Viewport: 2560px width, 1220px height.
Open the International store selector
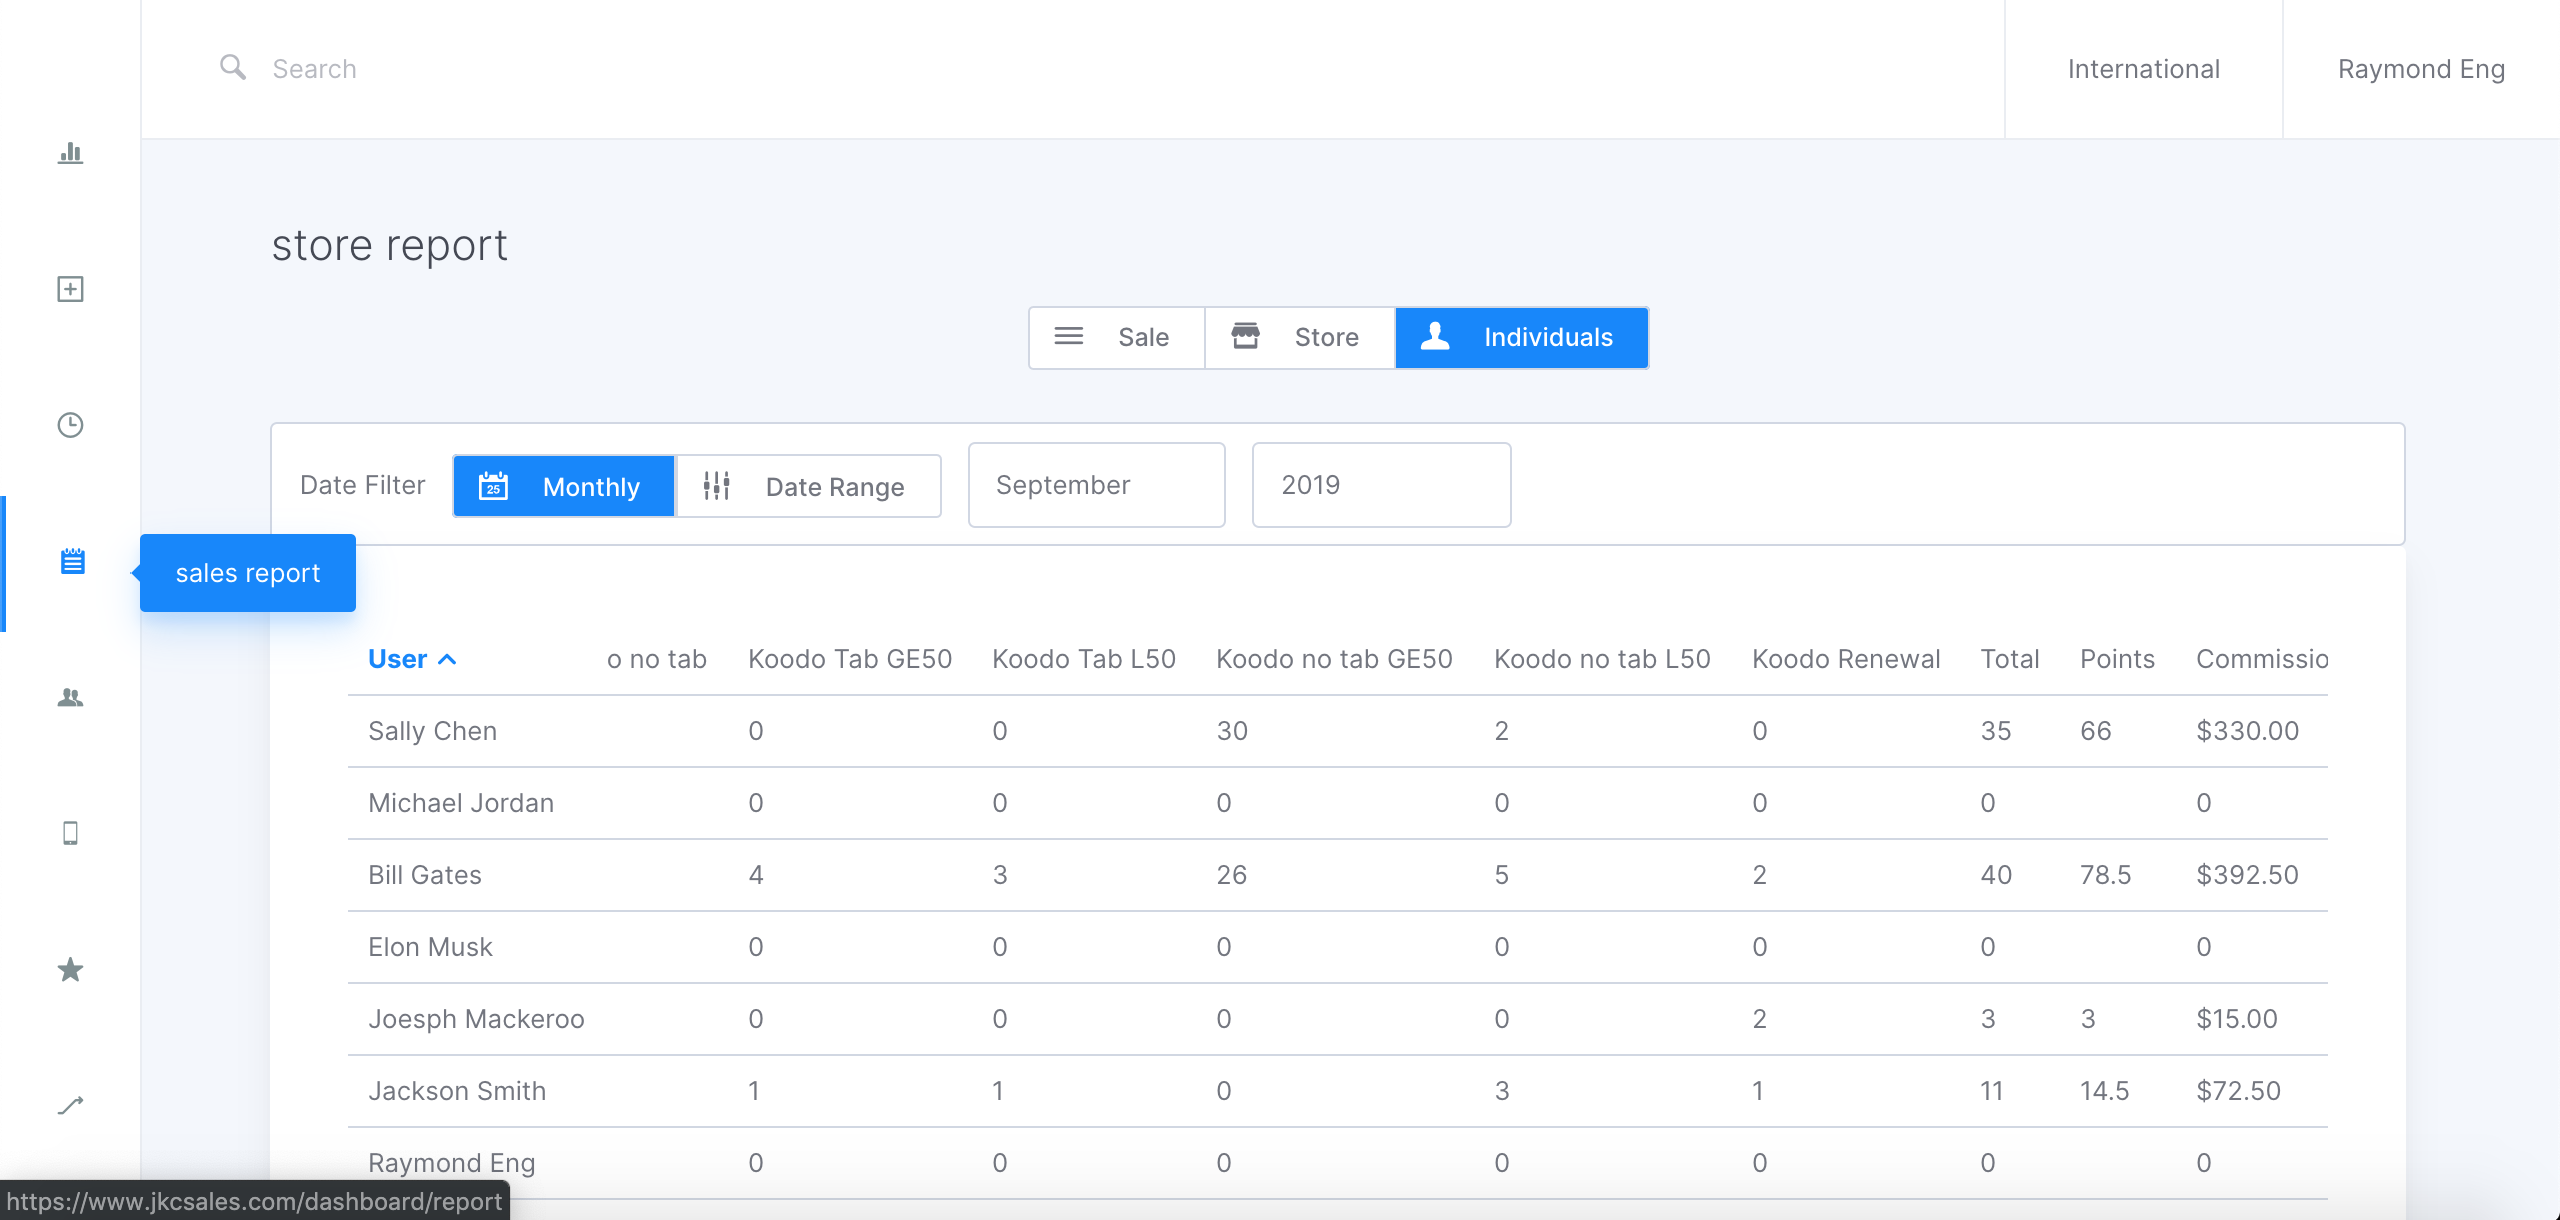2143,69
